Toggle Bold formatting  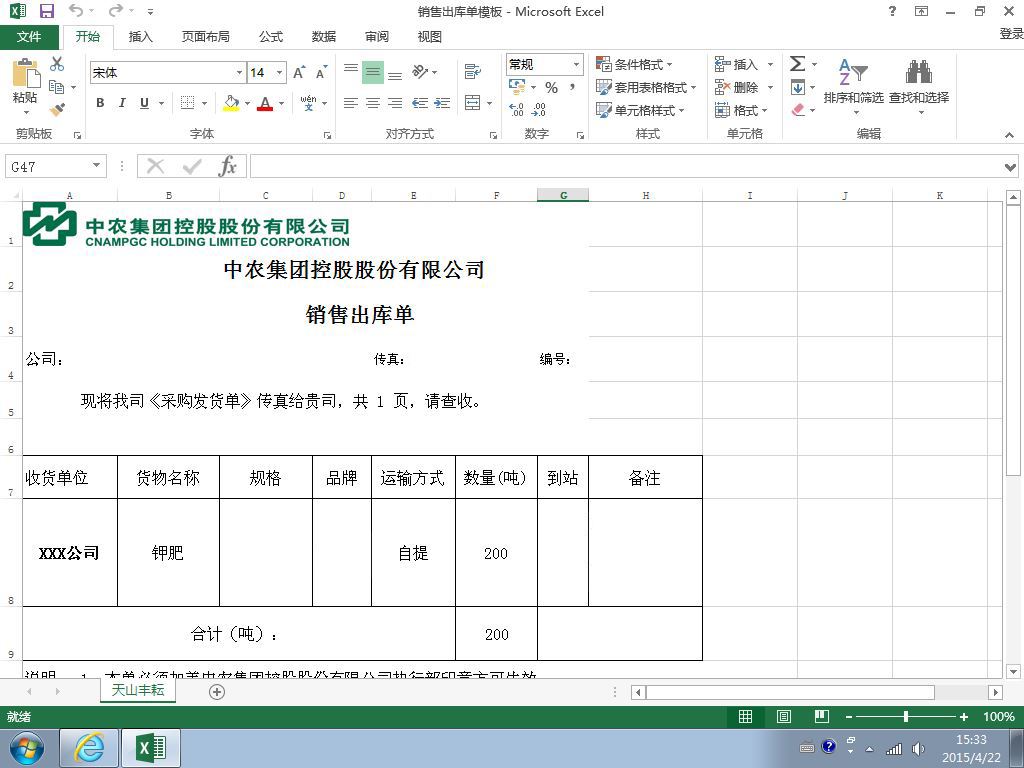pos(100,103)
